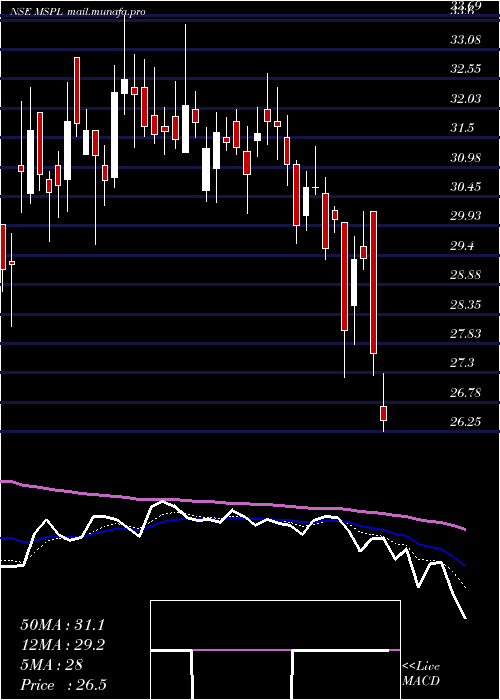
Task: Select the 30.98 price axis label
Action: (x=466, y=158)
